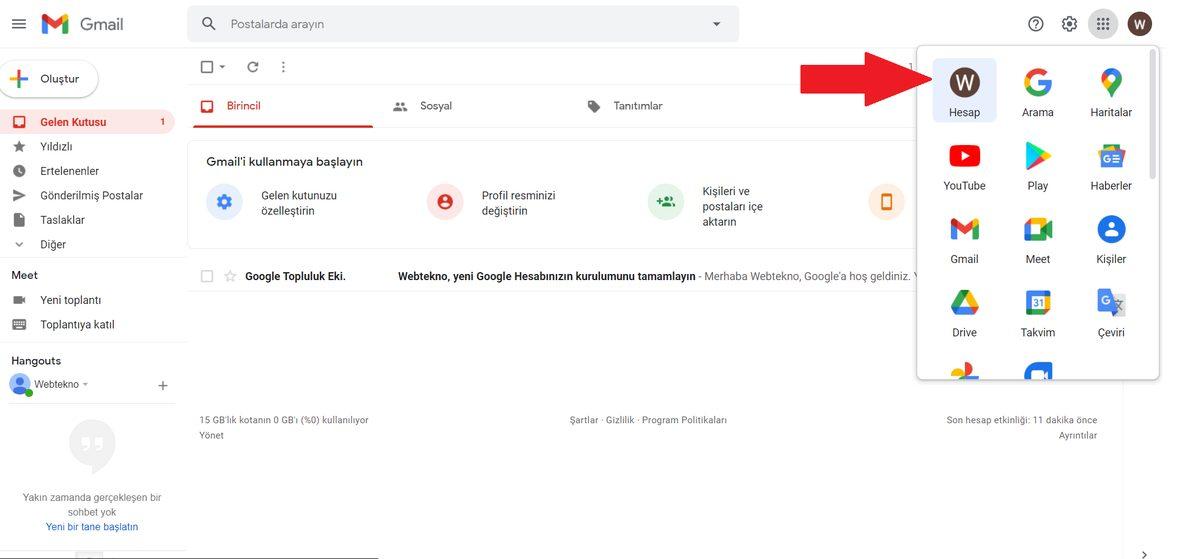
Task: Click the Yönet storage link
Action: [x=211, y=435]
